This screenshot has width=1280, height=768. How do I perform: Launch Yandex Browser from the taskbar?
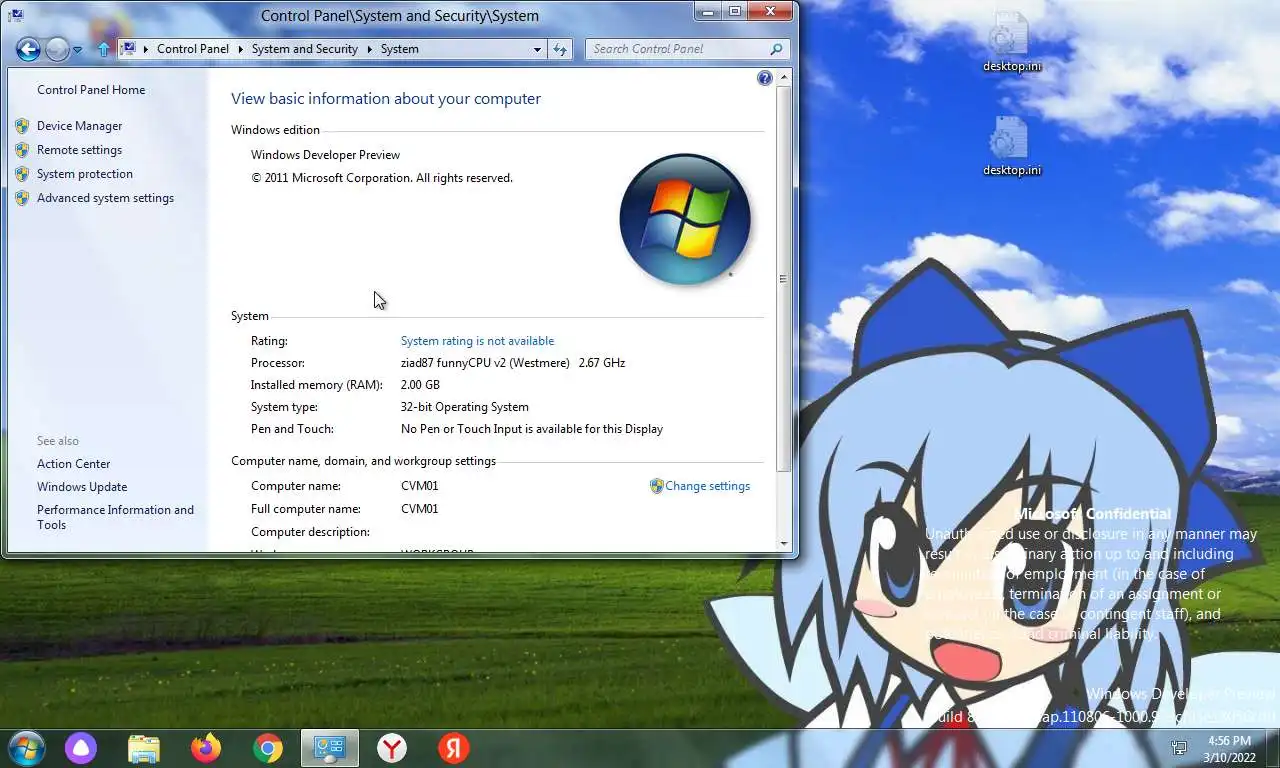click(392, 748)
